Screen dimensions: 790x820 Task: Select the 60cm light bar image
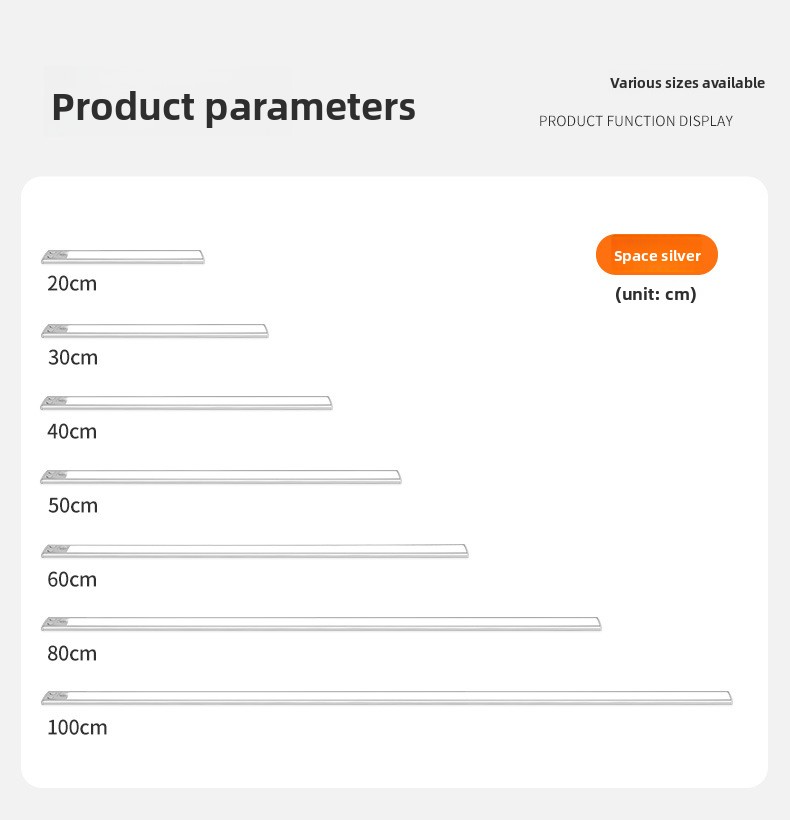click(x=255, y=551)
